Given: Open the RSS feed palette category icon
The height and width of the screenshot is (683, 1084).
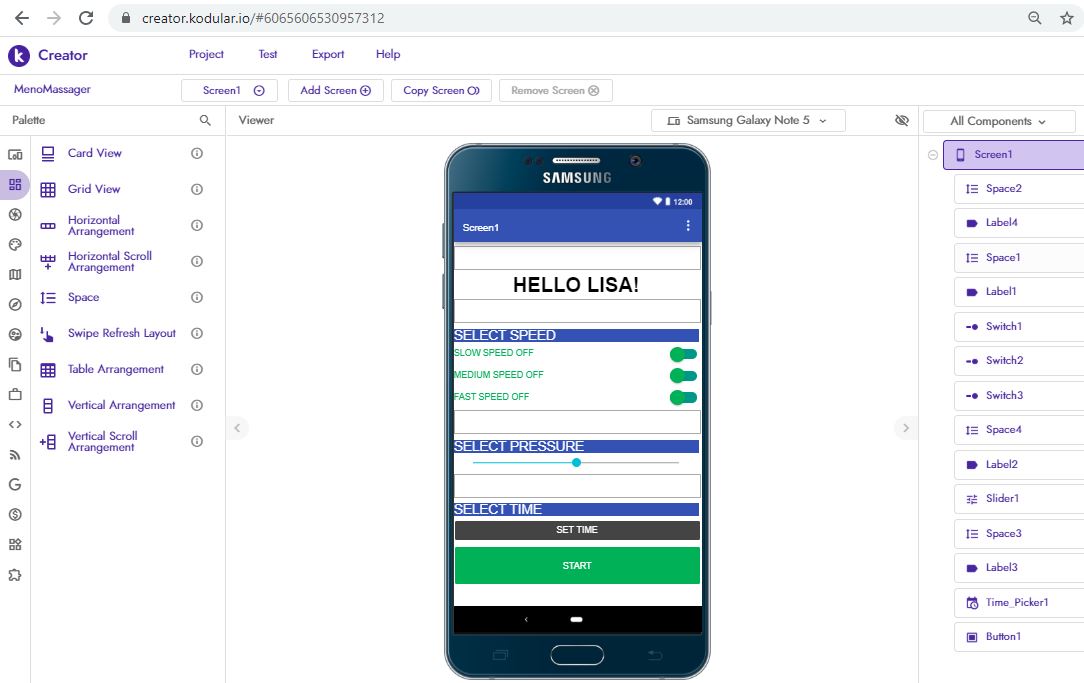Looking at the screenshot, I should pyautogui.click(x=15, y=455).
